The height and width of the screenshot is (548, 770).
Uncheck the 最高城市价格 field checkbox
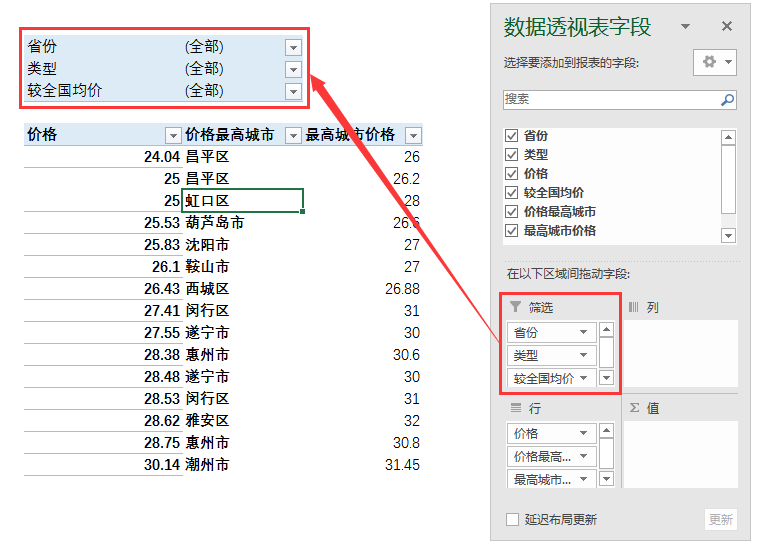coord(512,230)
